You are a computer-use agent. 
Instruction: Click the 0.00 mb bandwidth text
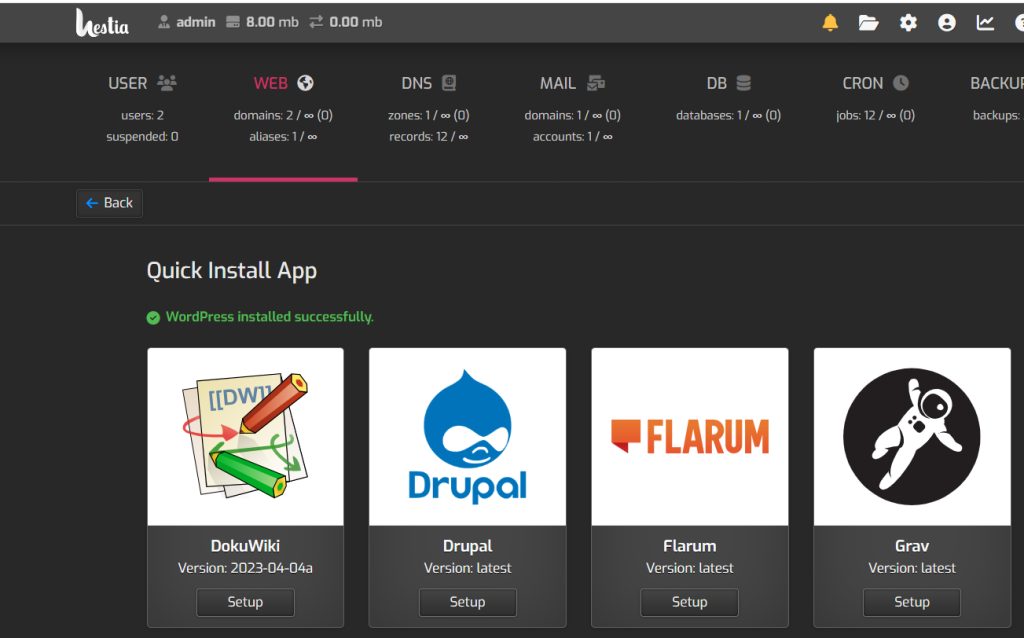point(356,22)
